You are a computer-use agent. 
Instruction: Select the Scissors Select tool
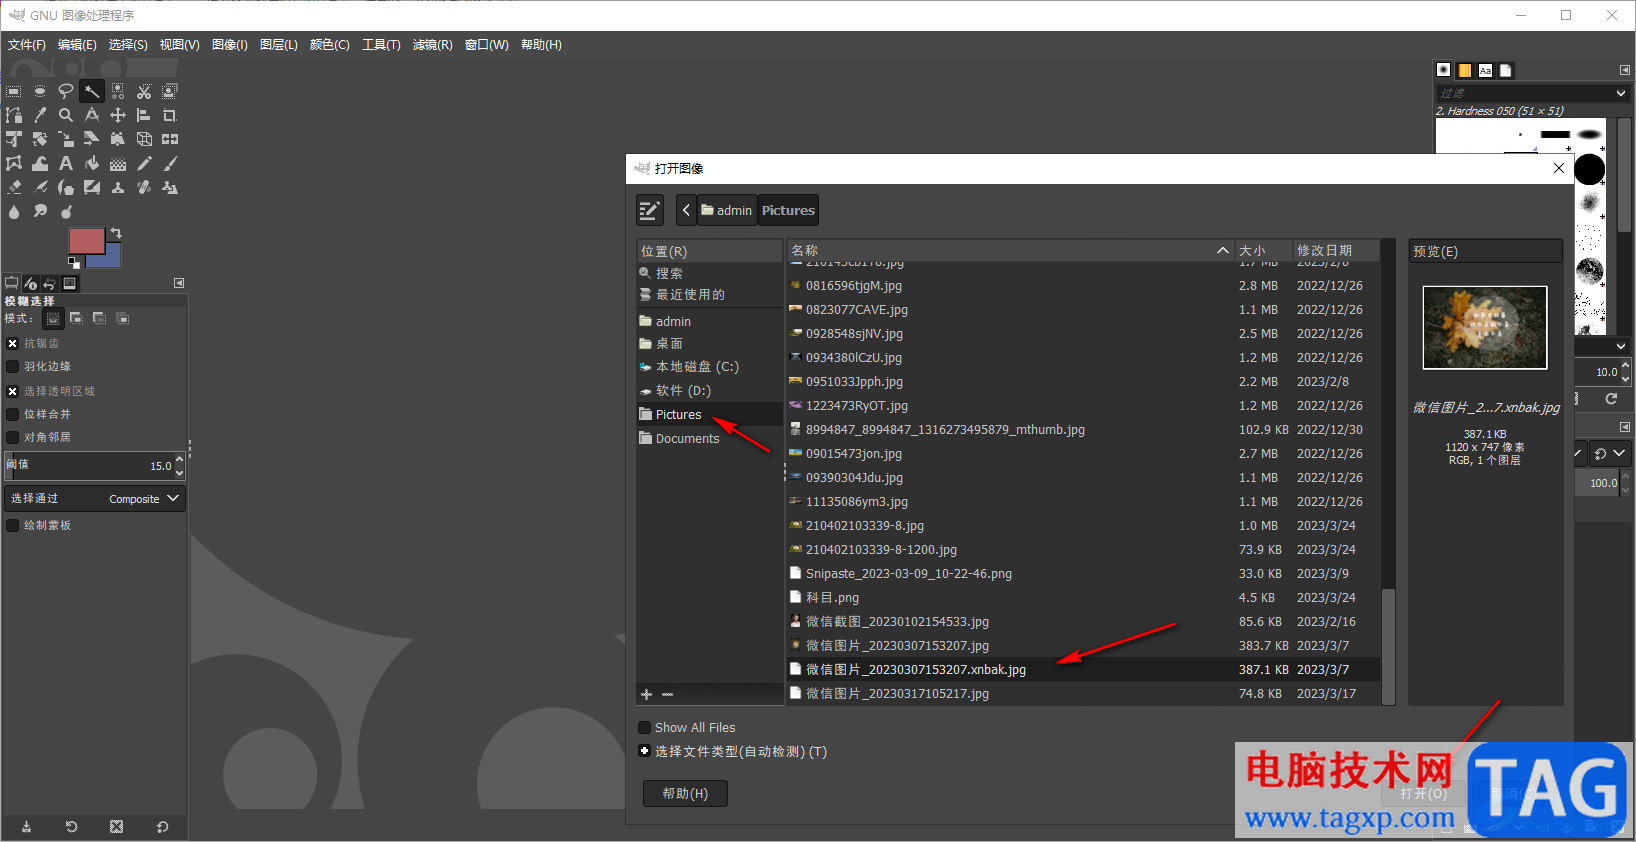point(144,91)
